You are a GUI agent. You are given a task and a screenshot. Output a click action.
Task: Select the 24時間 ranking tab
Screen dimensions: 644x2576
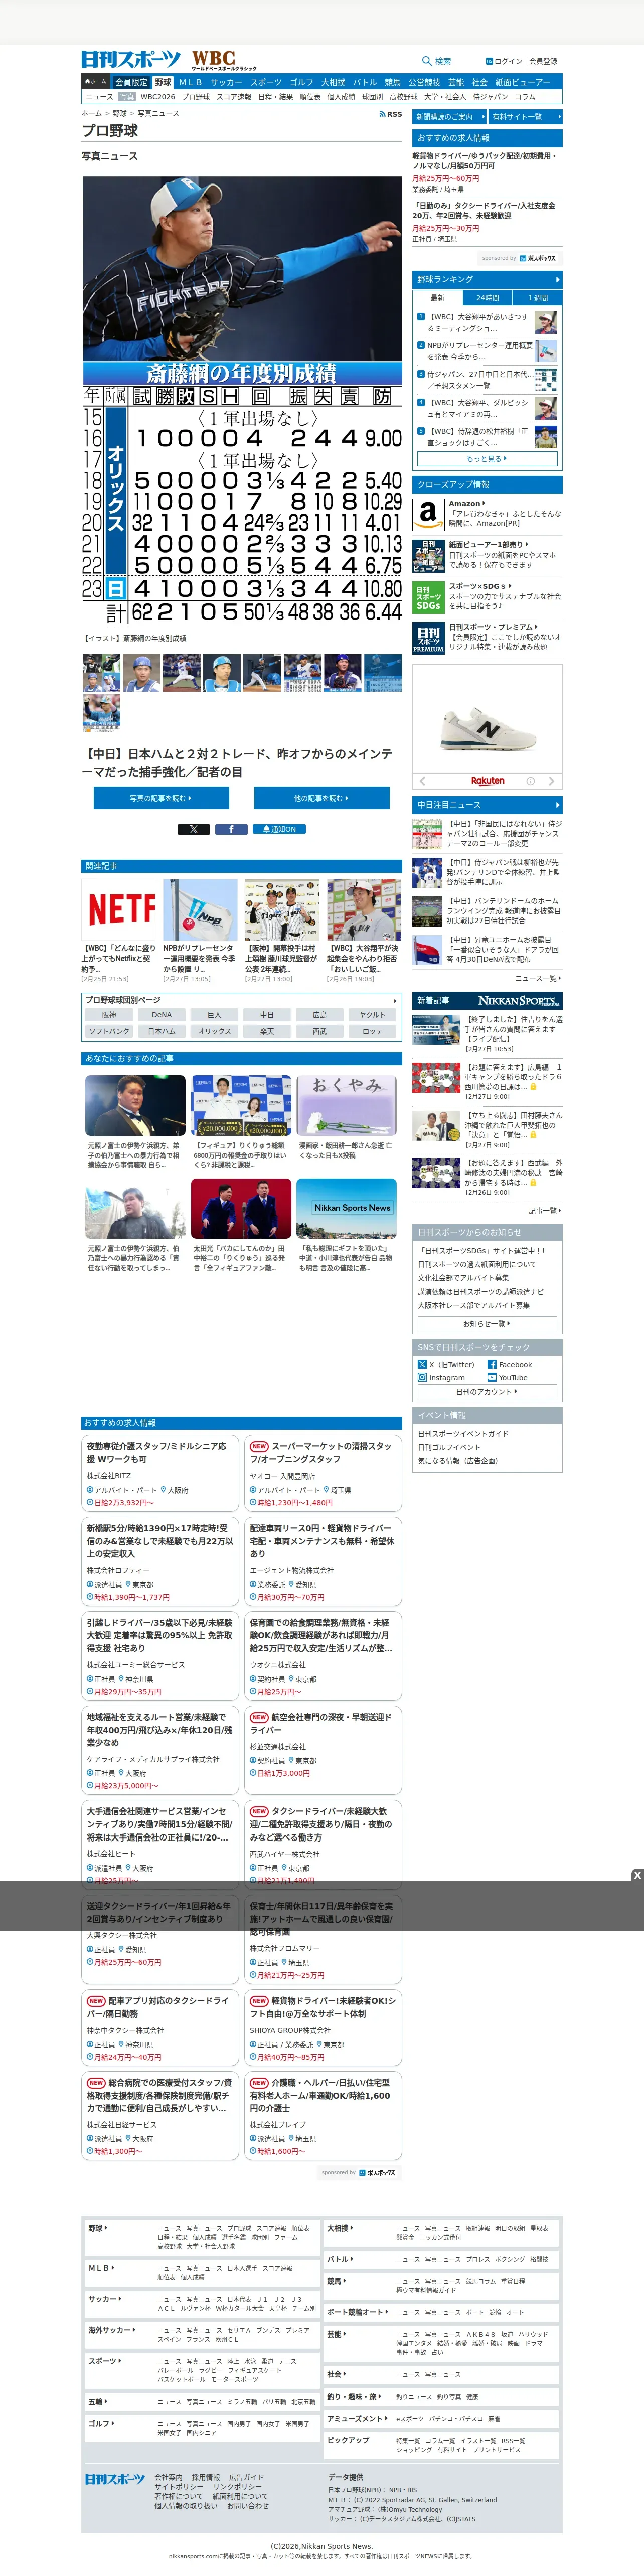487,298
